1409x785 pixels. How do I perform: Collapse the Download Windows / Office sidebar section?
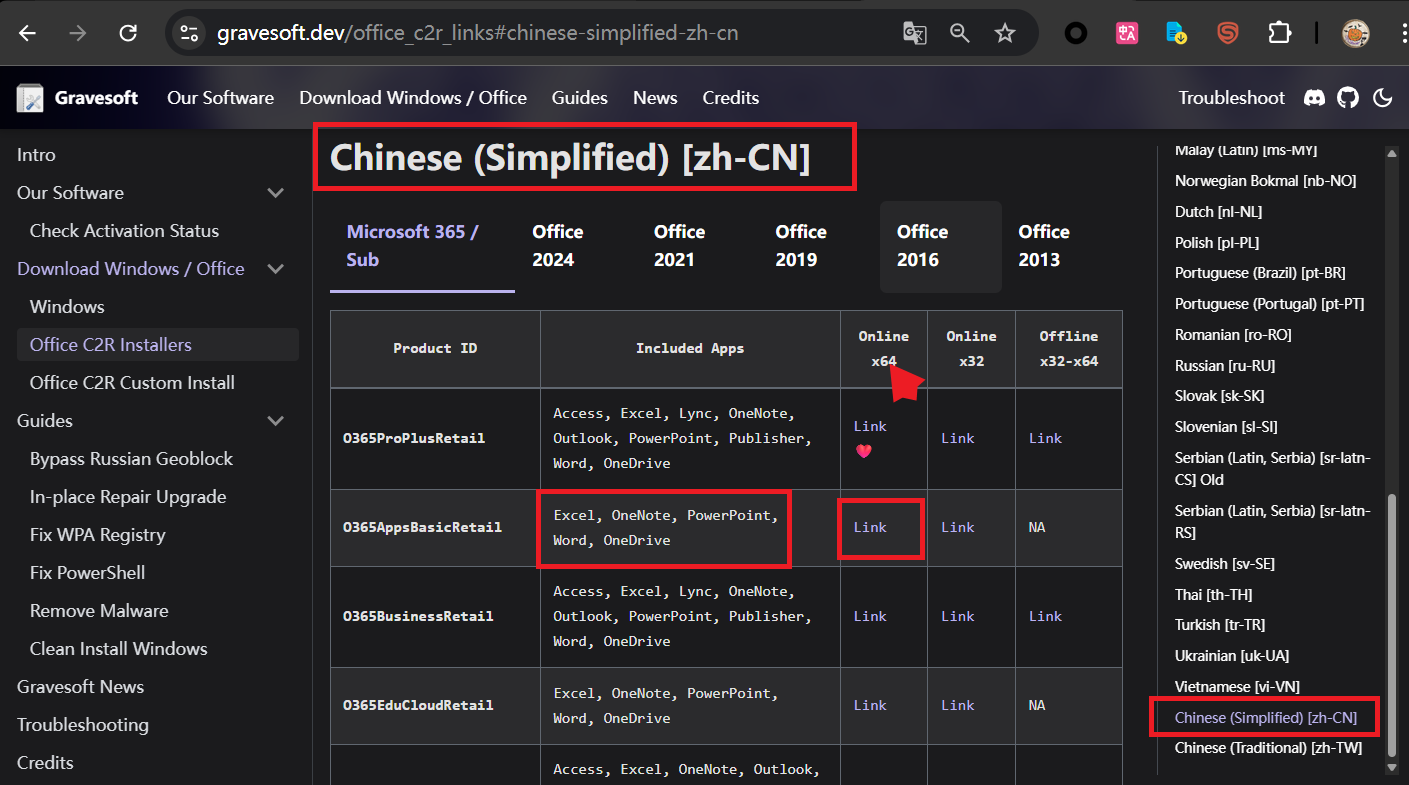click(276, 269)
